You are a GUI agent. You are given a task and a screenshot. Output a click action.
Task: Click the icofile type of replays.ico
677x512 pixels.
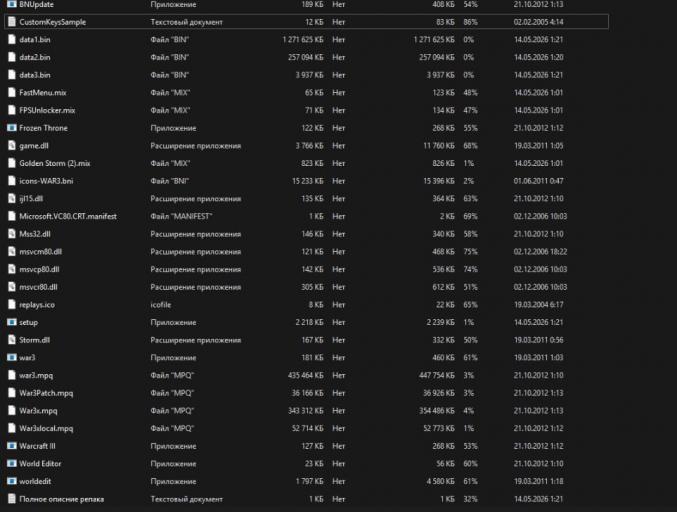coord(161,305)
